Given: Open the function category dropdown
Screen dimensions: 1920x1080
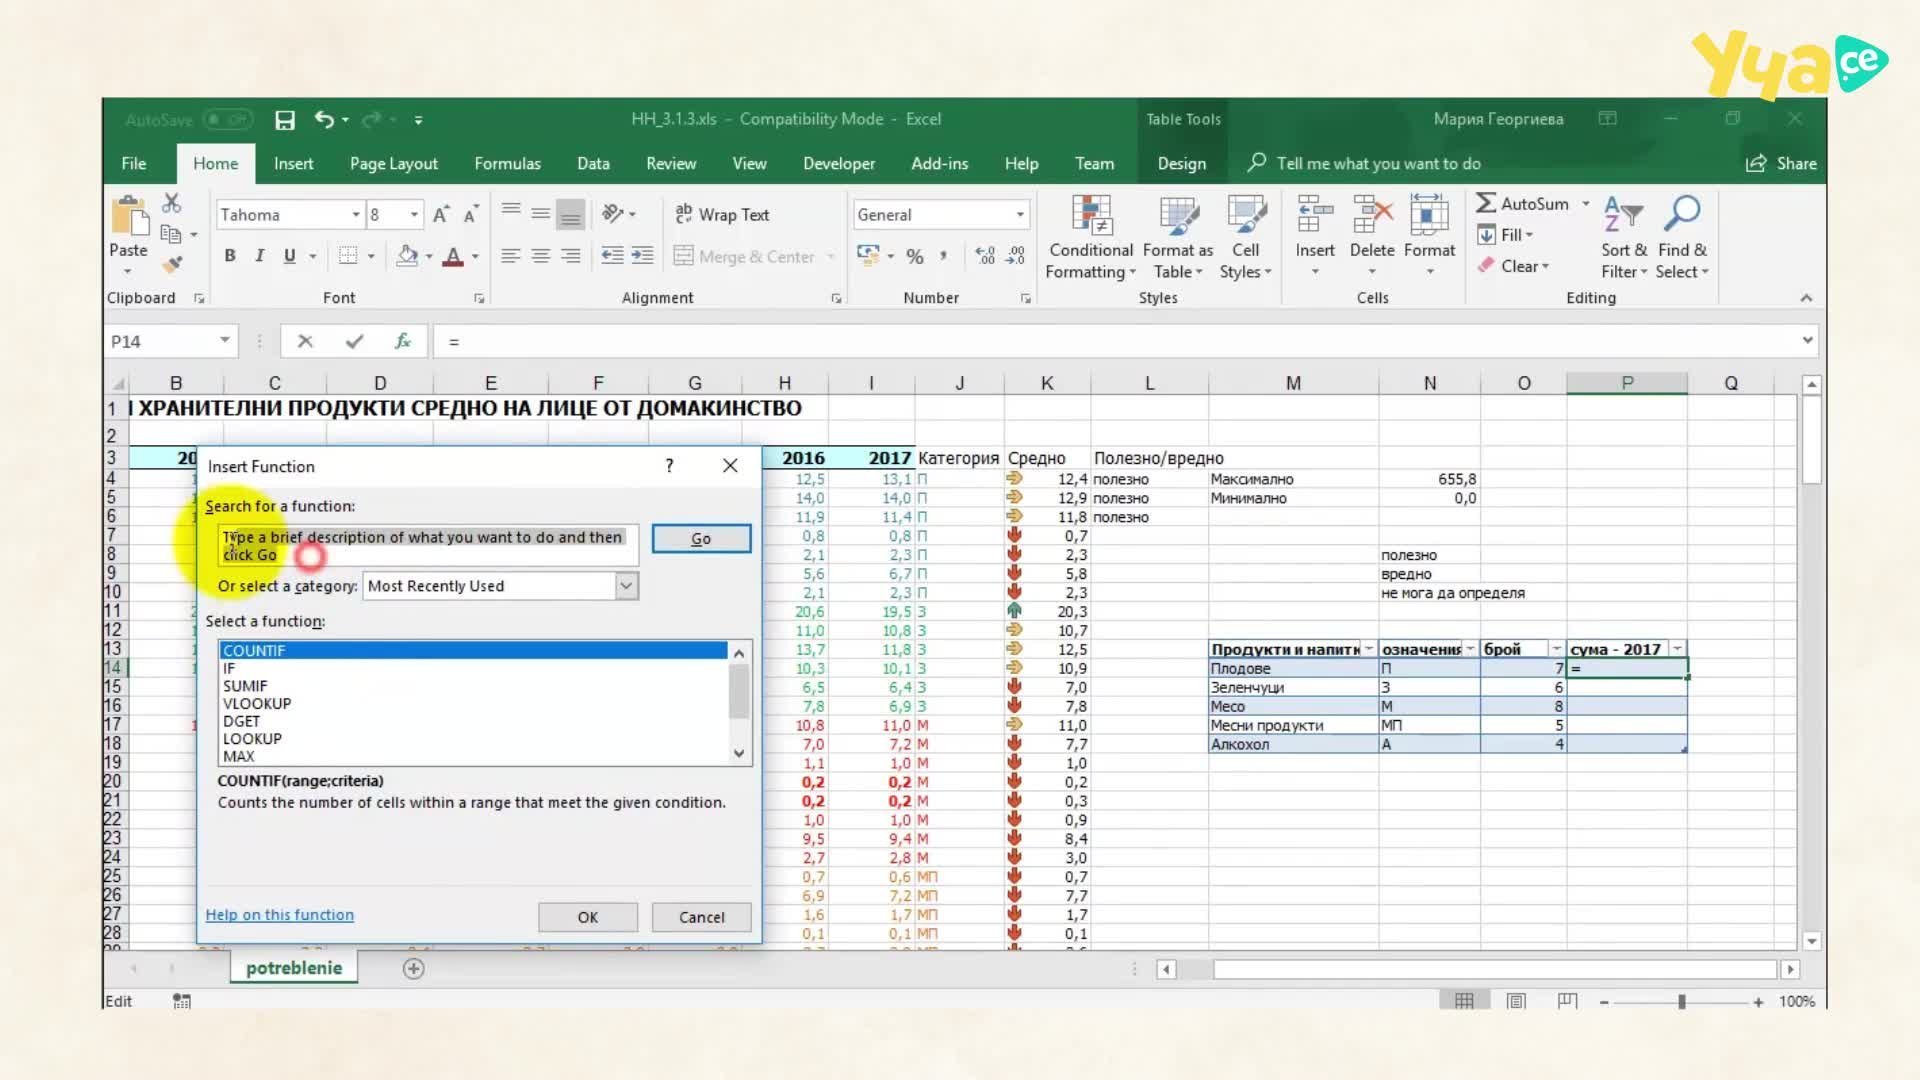Looking at the screenshot, I should point(626,586).
